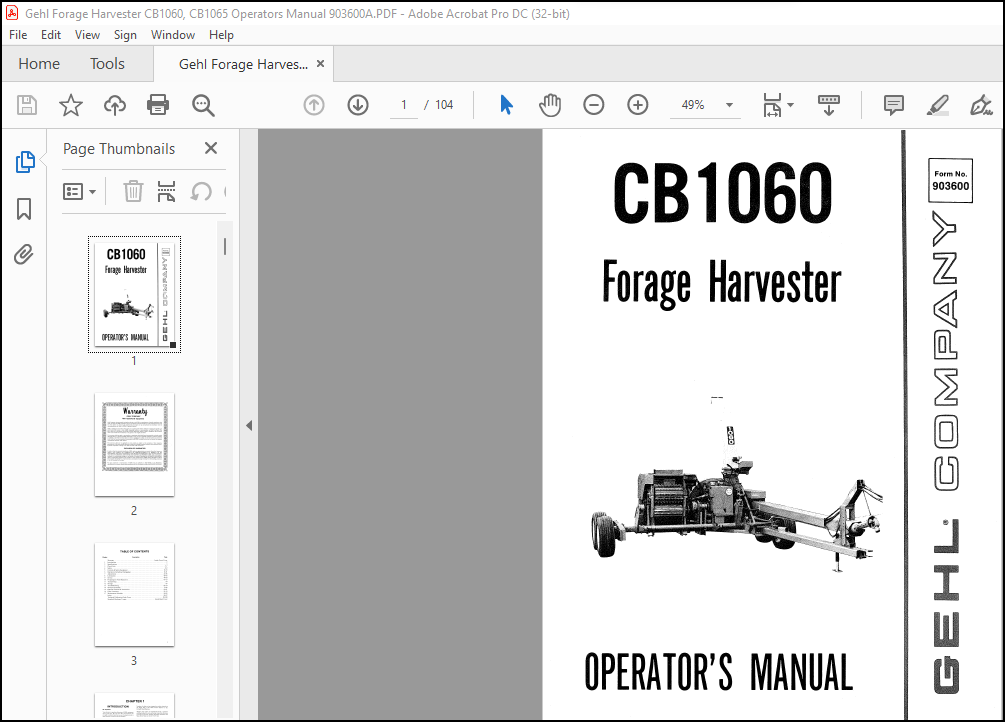
Task: Switch to the Home tab
Action: tap(39, 63)
